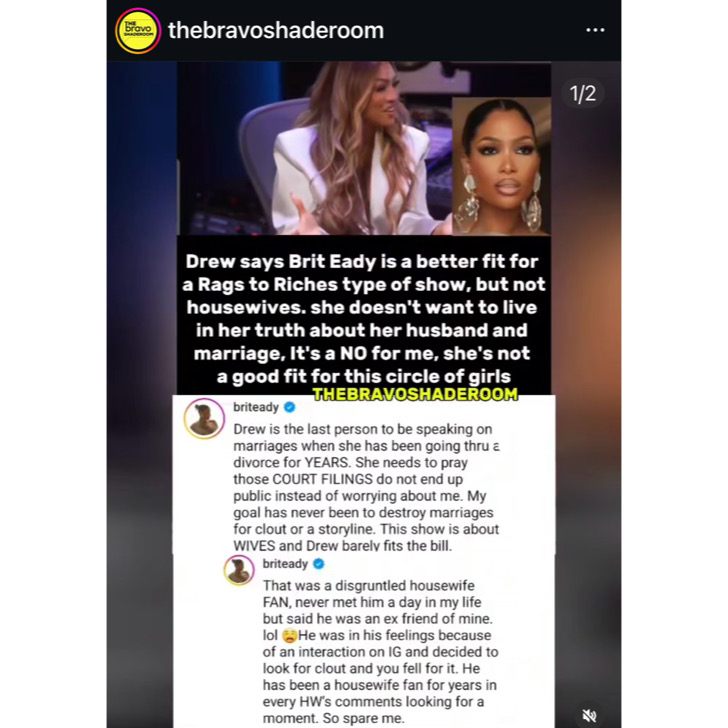The image size is (728, 728).
Task: Tap the crying emoji in second reply
Action: [x=289, y=635]
